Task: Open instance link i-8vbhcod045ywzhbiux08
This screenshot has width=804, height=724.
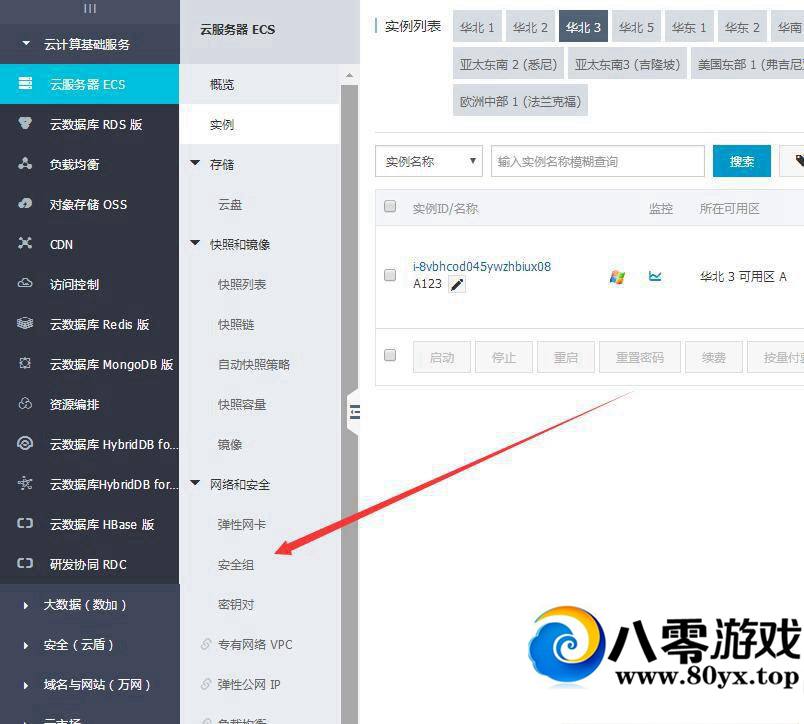Action: coord(481,266)
